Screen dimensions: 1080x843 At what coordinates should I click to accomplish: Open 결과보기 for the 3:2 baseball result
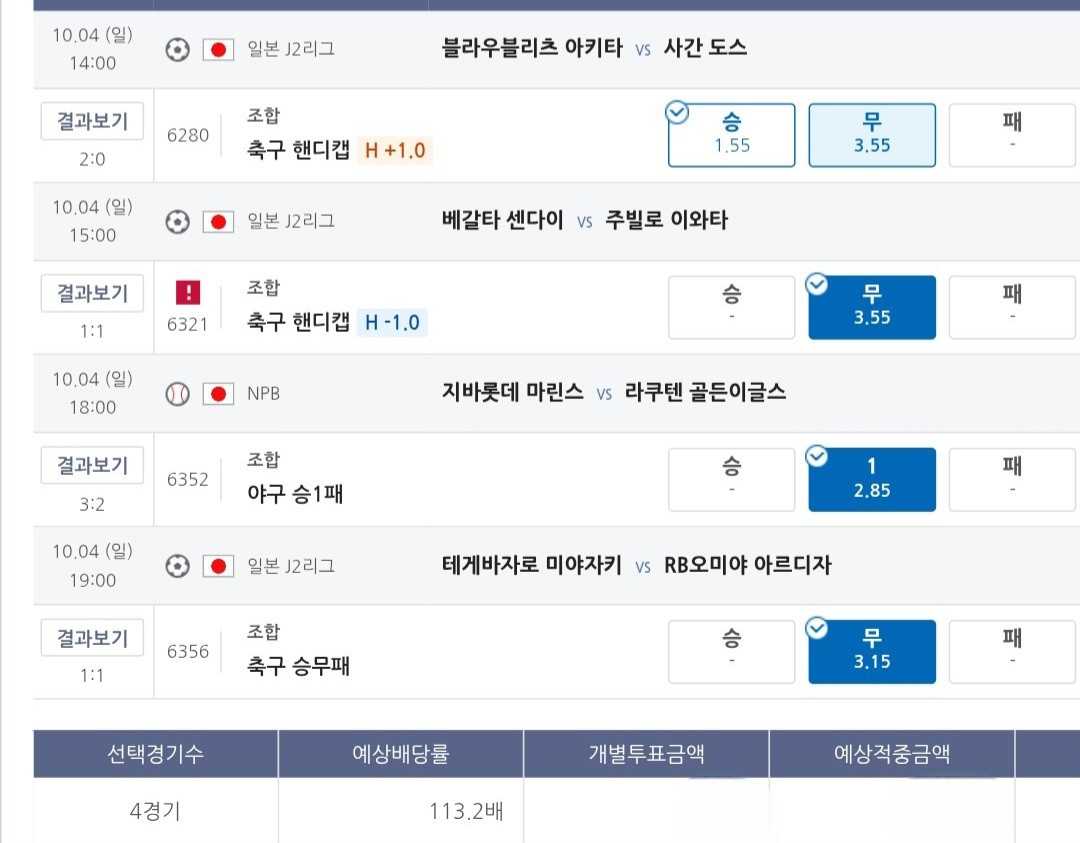[x=92, y=466]
